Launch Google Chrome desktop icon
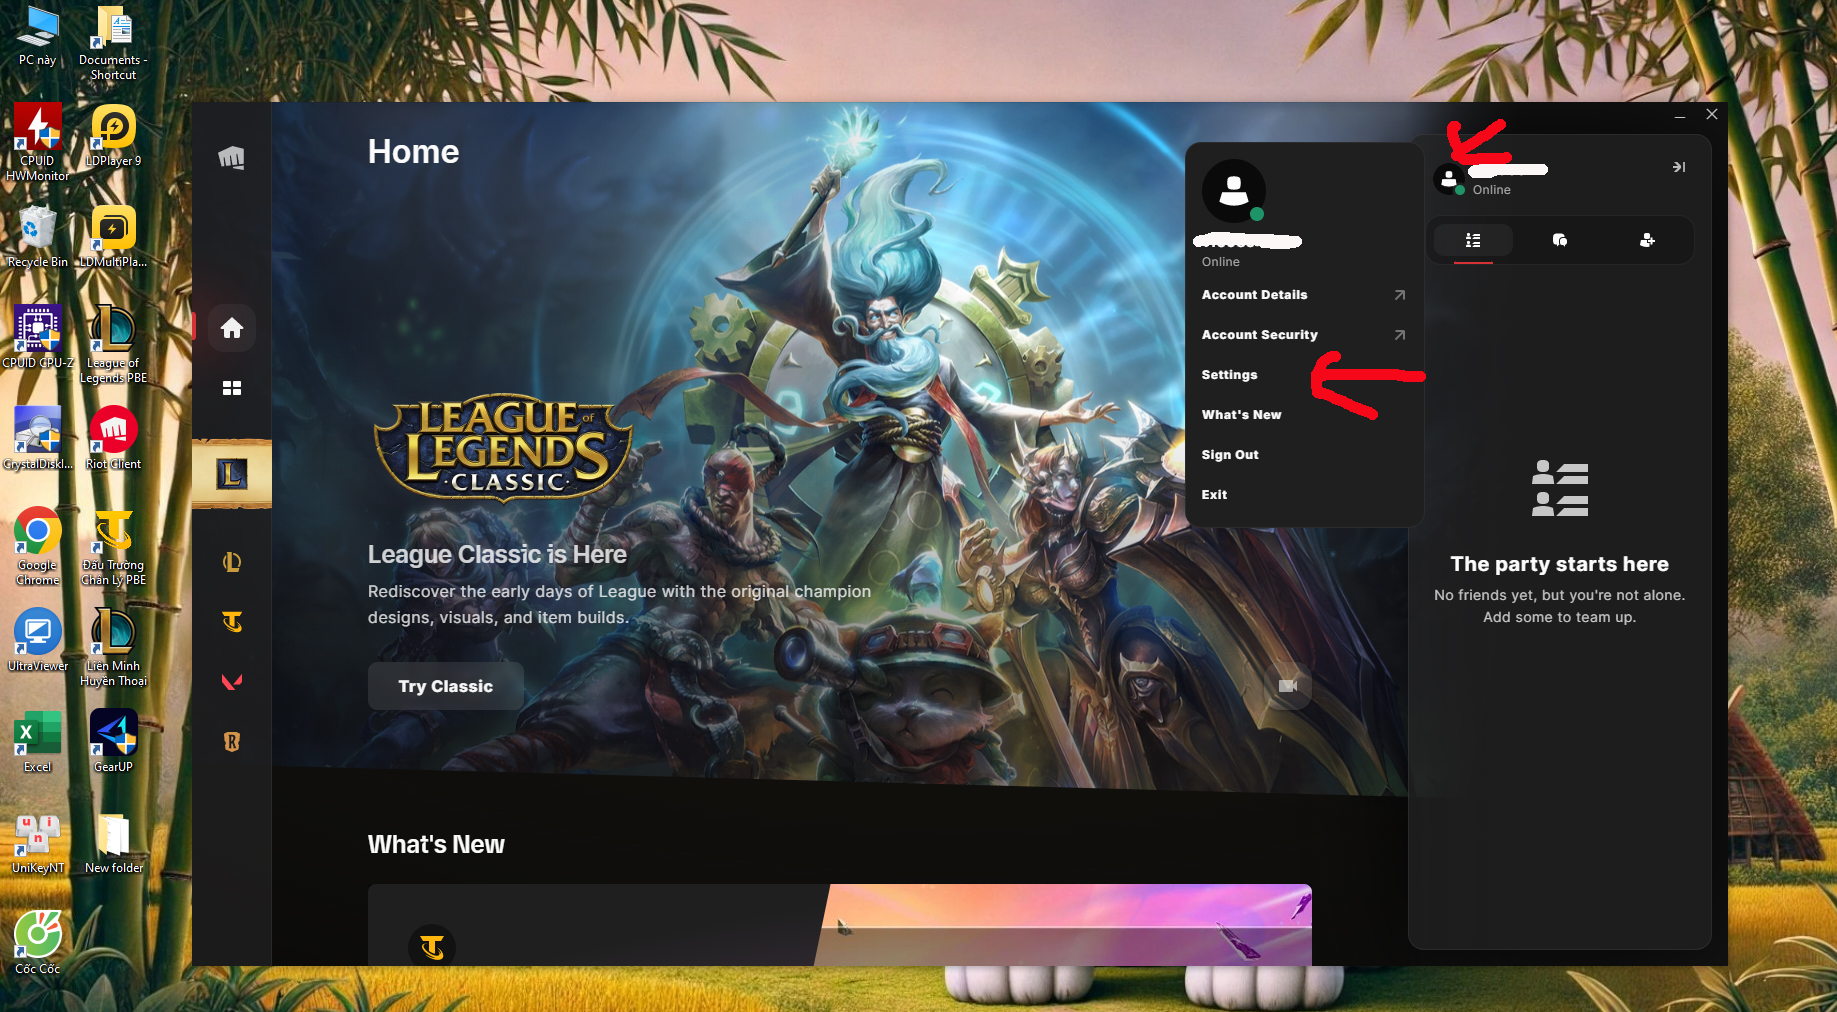 [x=38, y=547]
